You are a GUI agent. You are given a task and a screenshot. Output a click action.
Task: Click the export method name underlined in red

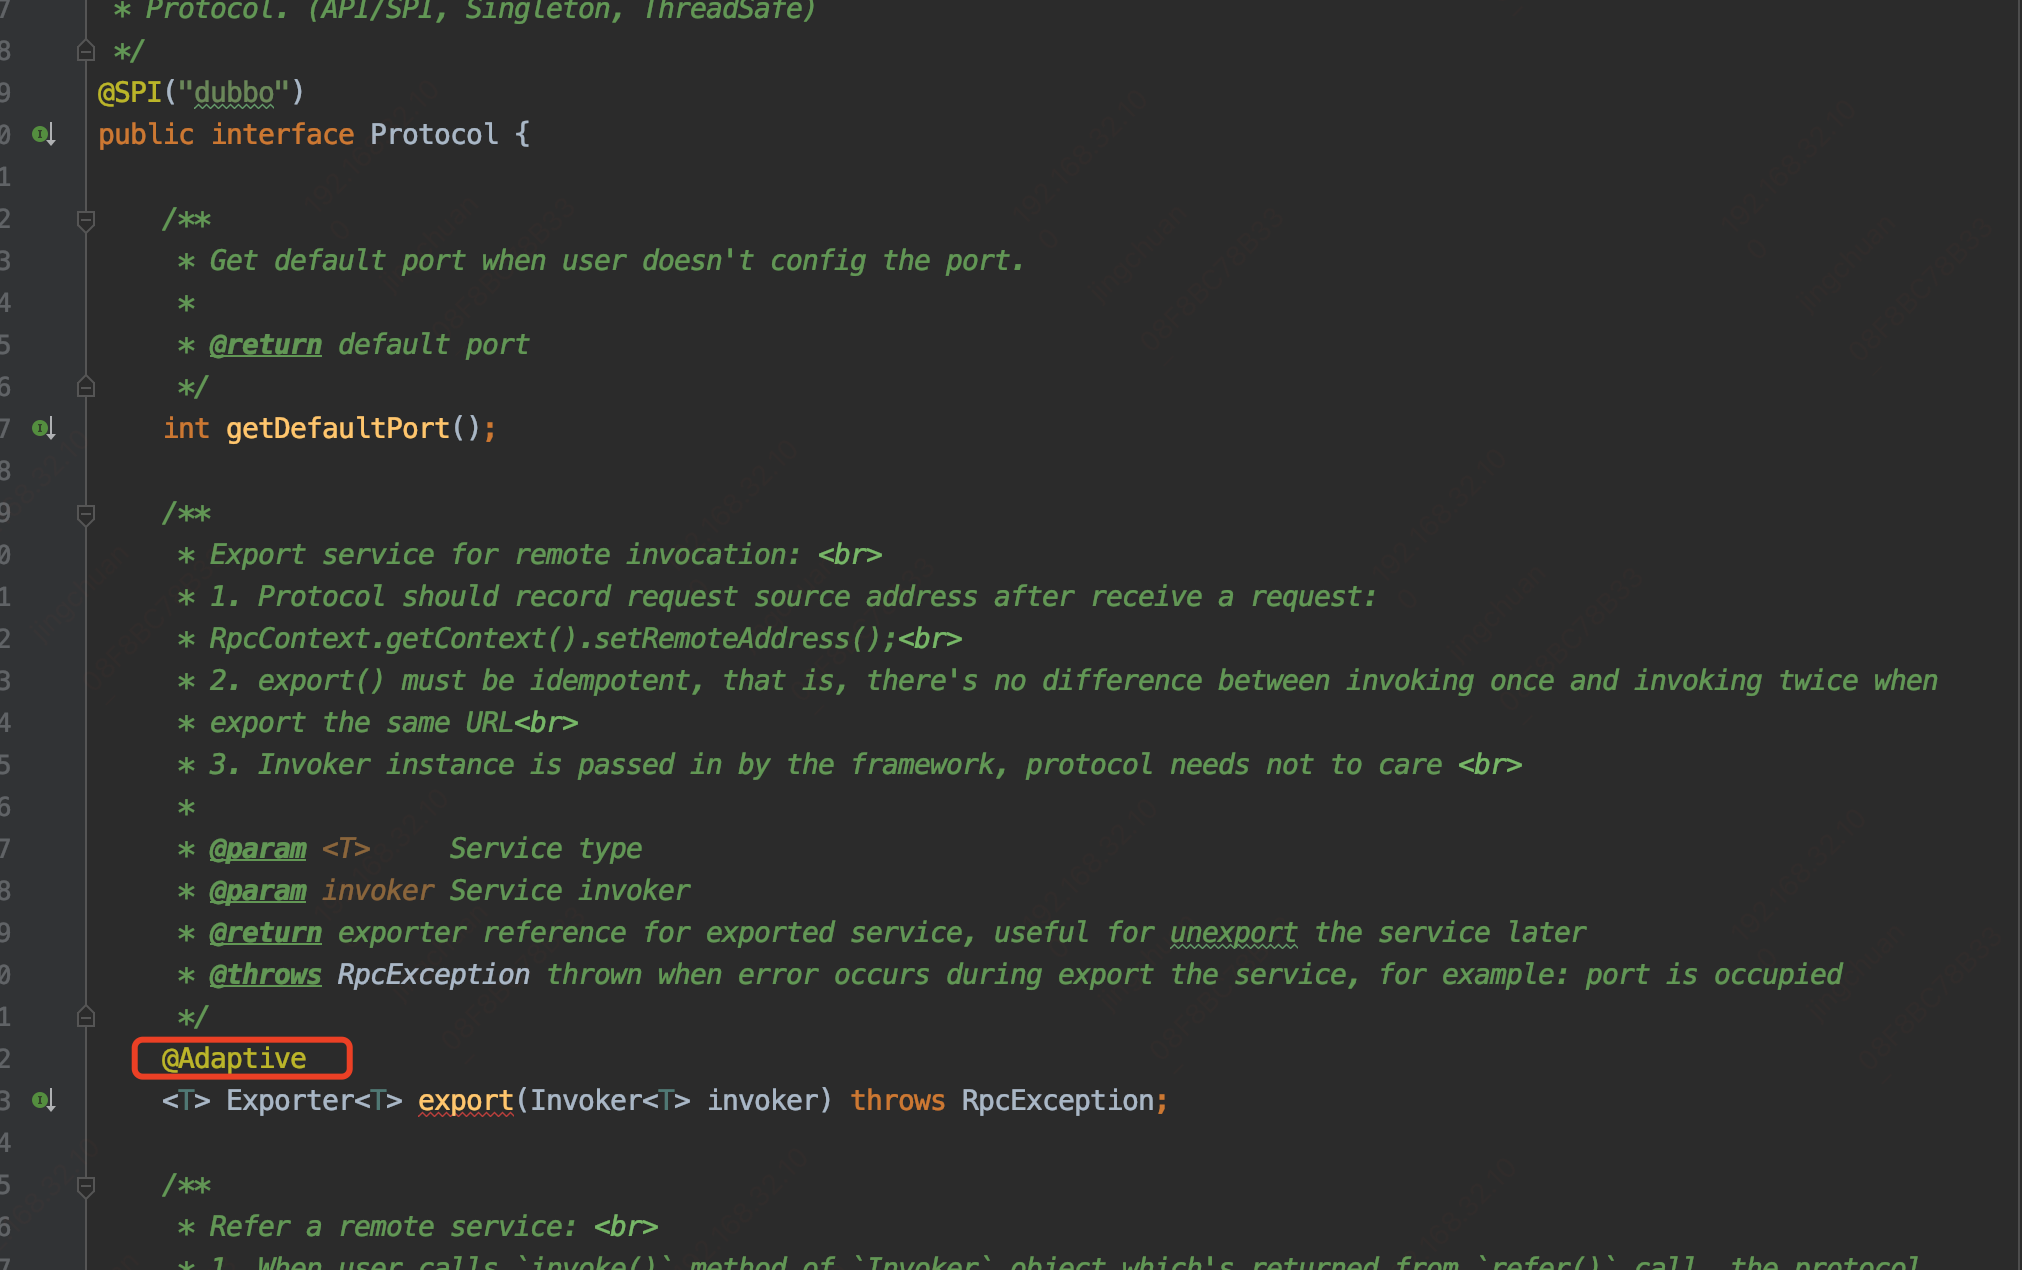pyautogui.click(x=465, y=1100)
